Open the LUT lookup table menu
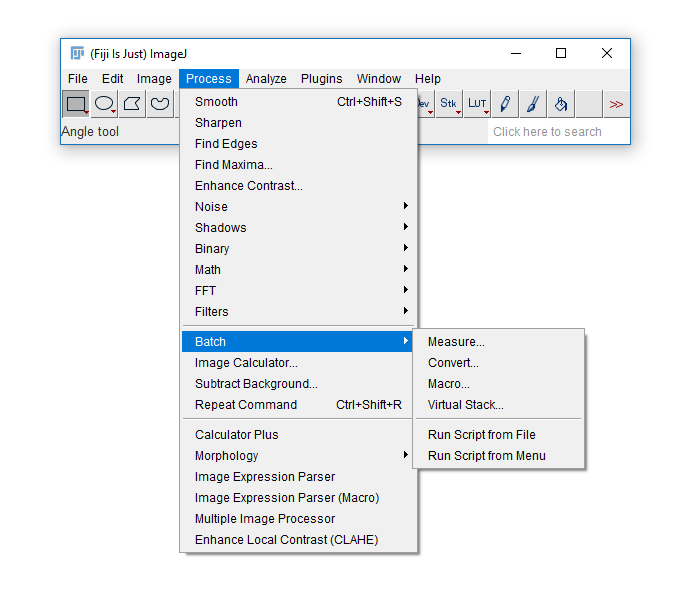This screenshot has width=687, height=597. [477, 104]
